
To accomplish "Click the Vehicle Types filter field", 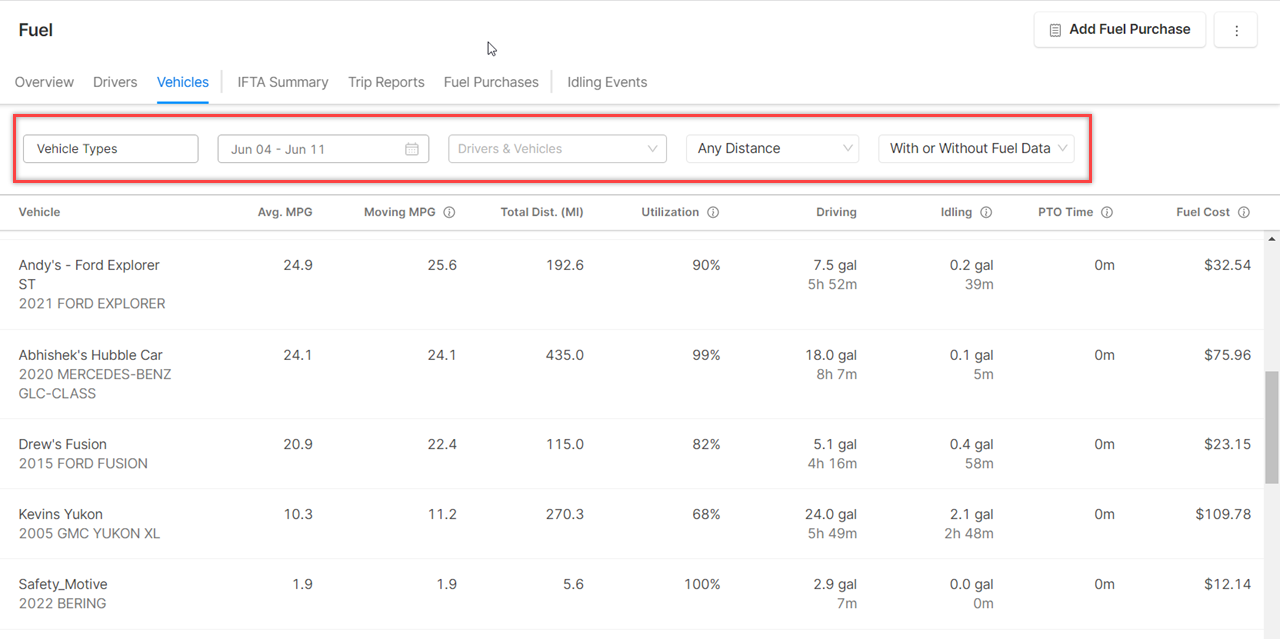I will (110, 149).
